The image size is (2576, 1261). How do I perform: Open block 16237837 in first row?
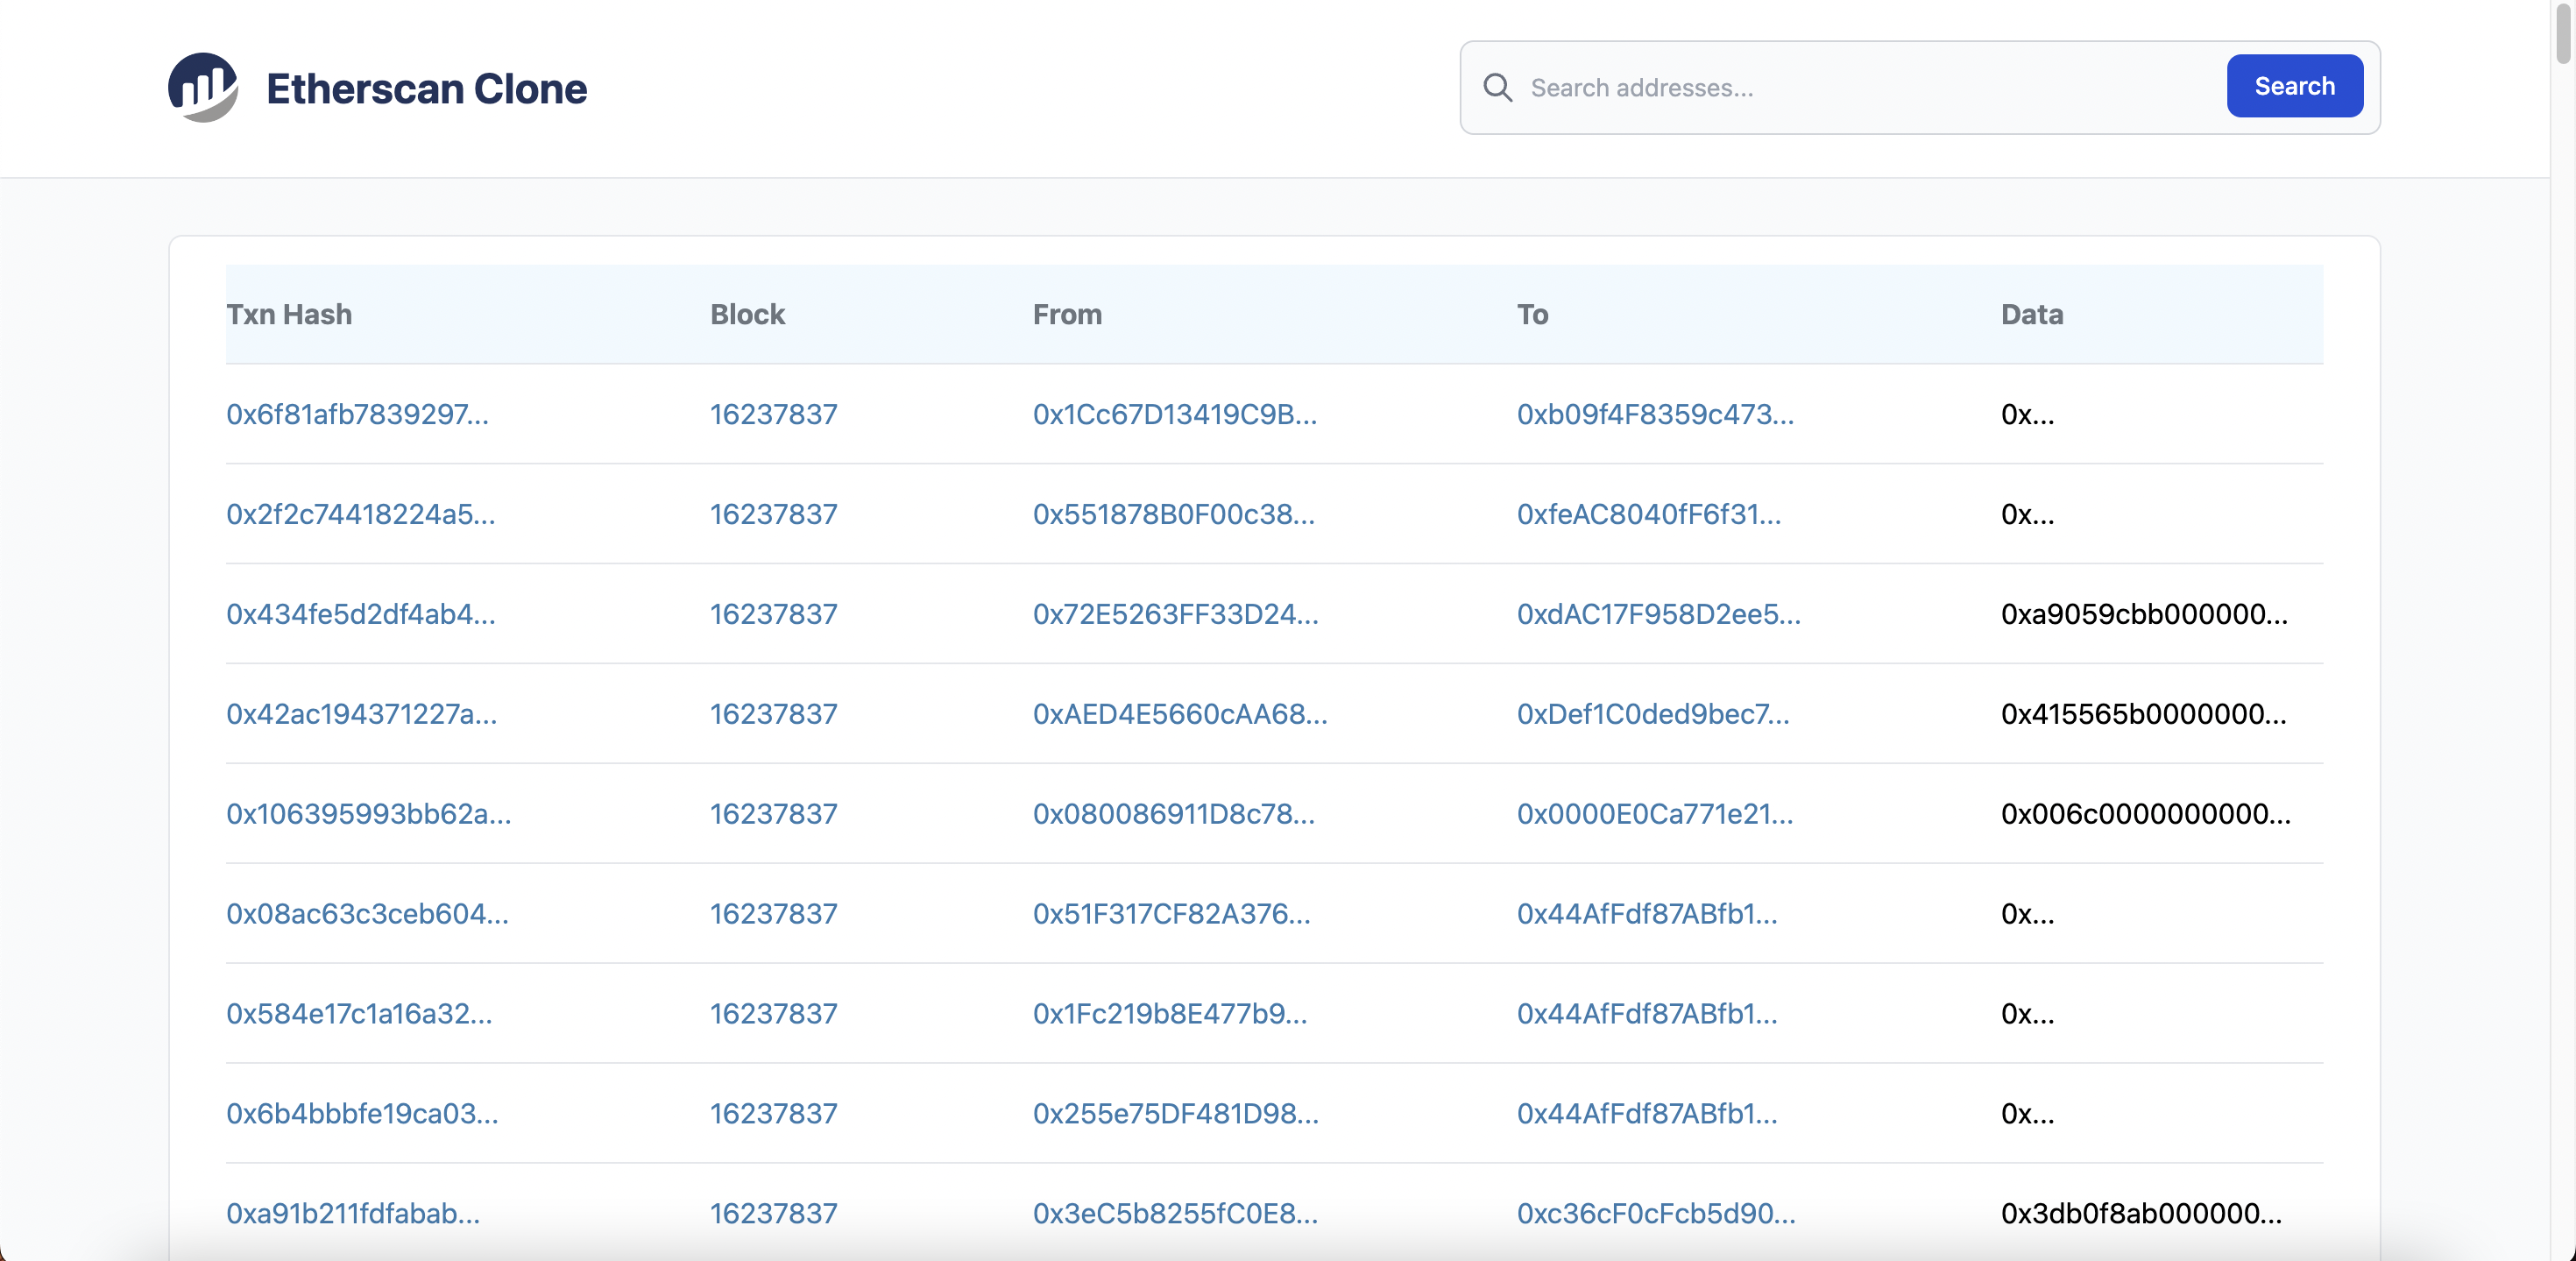coord(773,414)
